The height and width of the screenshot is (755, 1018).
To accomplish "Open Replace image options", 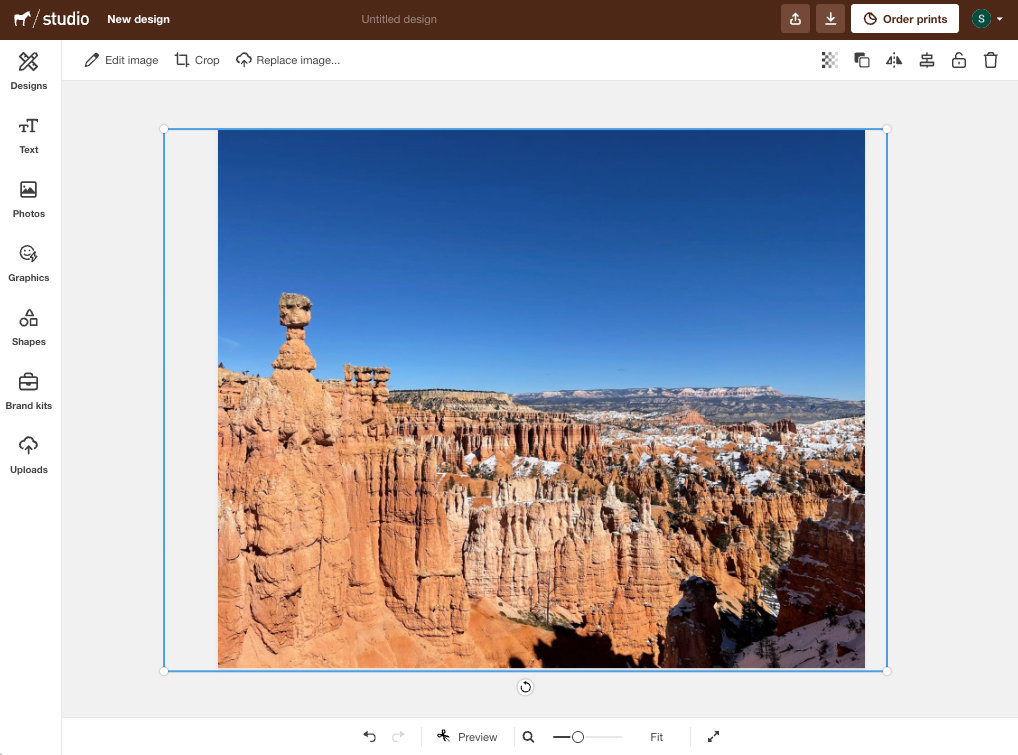I will tap(289, 60).
